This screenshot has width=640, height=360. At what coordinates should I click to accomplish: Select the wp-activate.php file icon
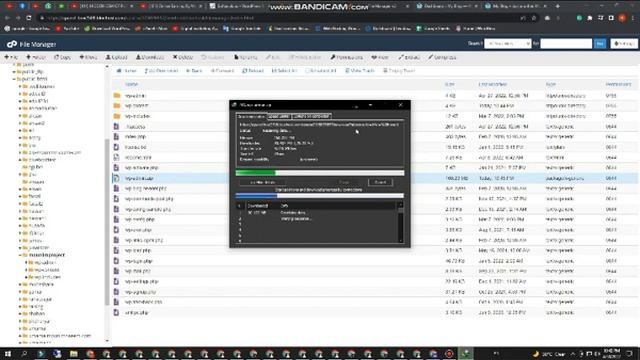(x=116, y=168)
